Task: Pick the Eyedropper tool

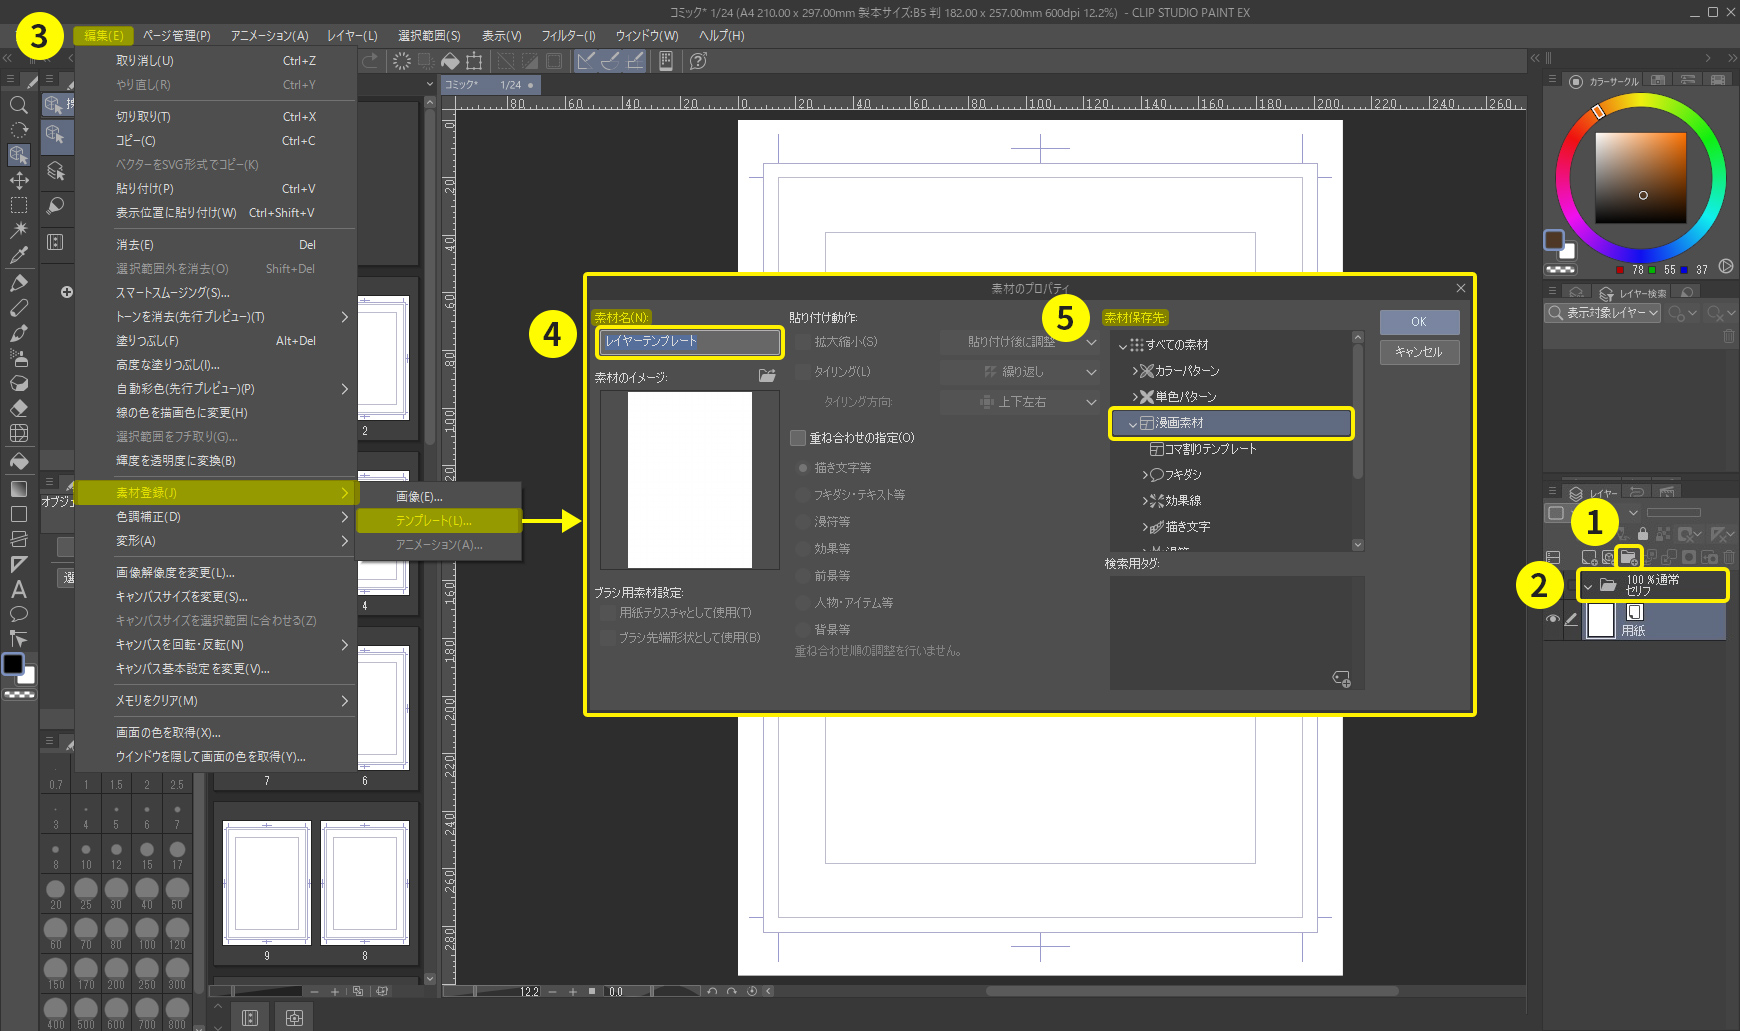Action: click(18, 255)
